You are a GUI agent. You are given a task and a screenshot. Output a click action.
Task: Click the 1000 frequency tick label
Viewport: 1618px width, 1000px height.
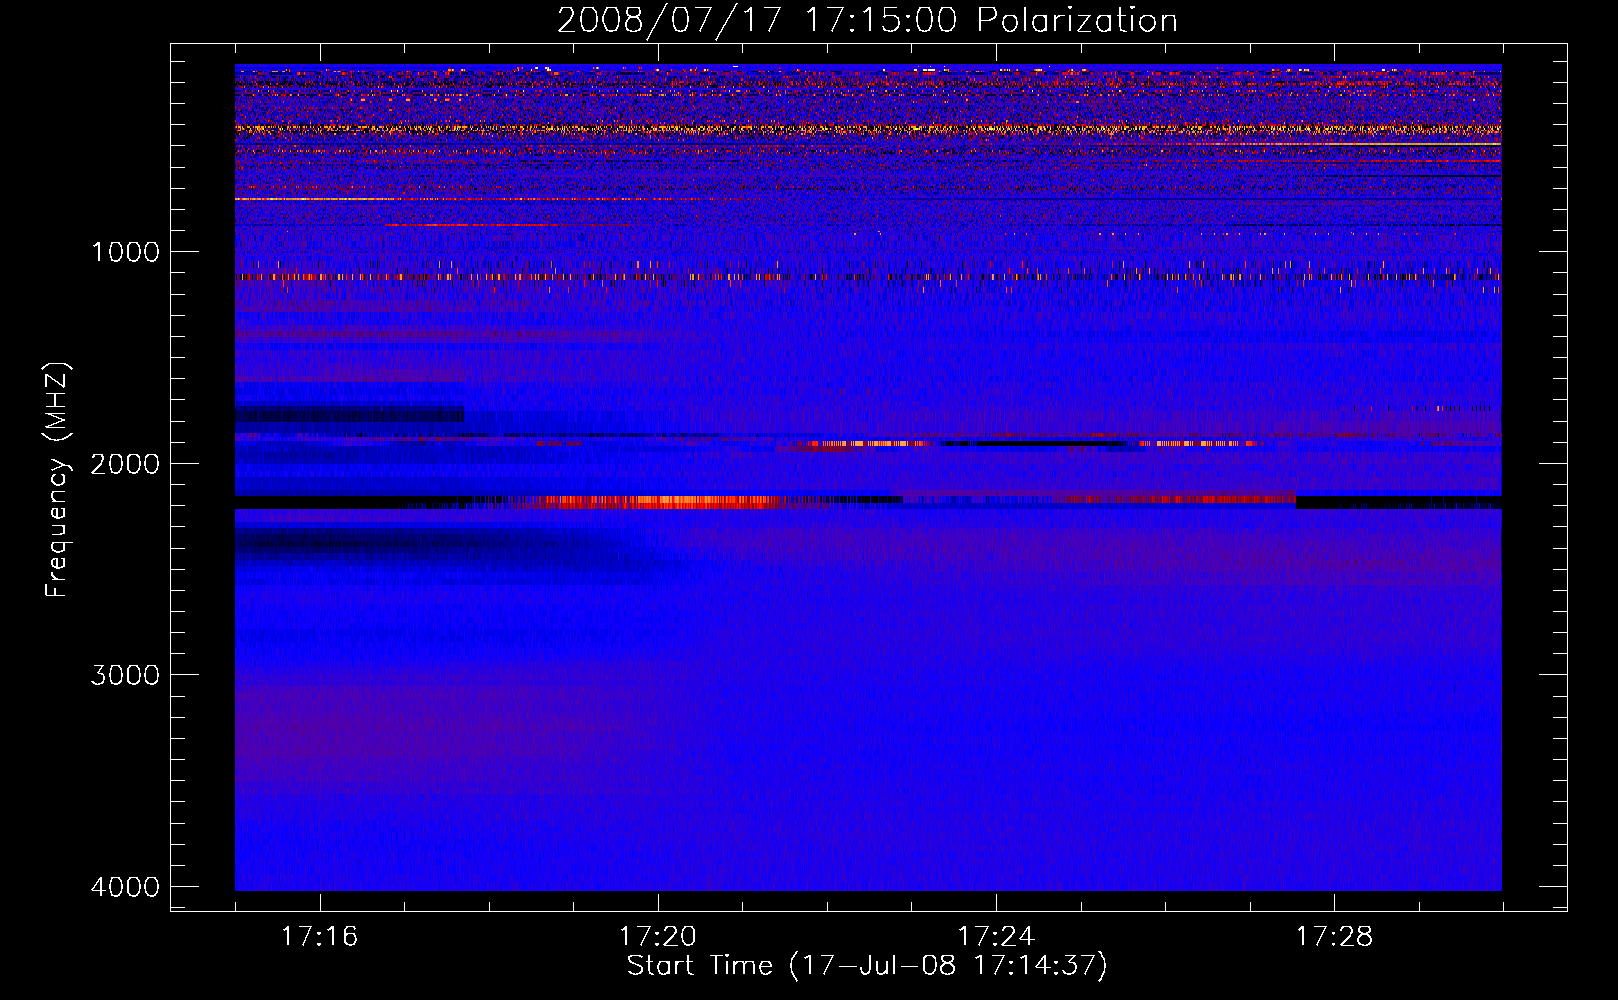(126, 252)
